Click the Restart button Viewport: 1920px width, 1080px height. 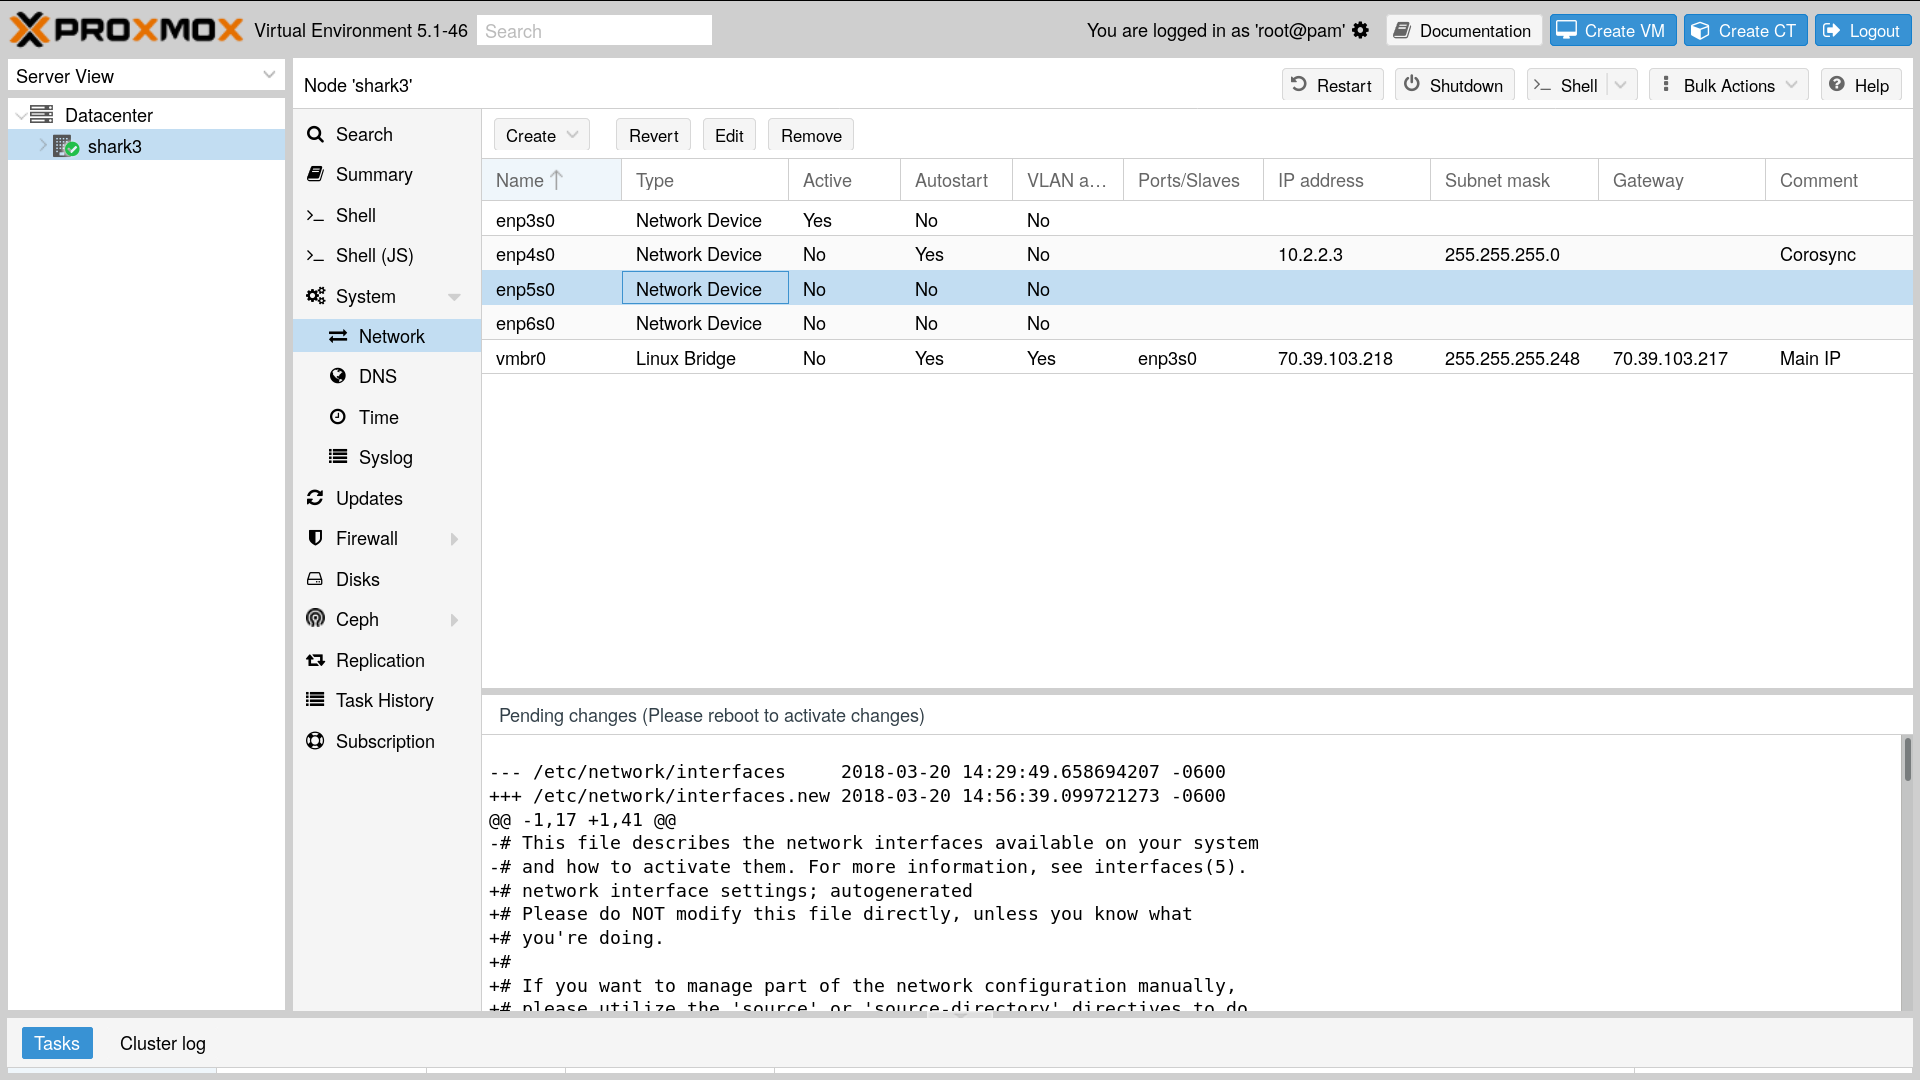coord(1332,86)
